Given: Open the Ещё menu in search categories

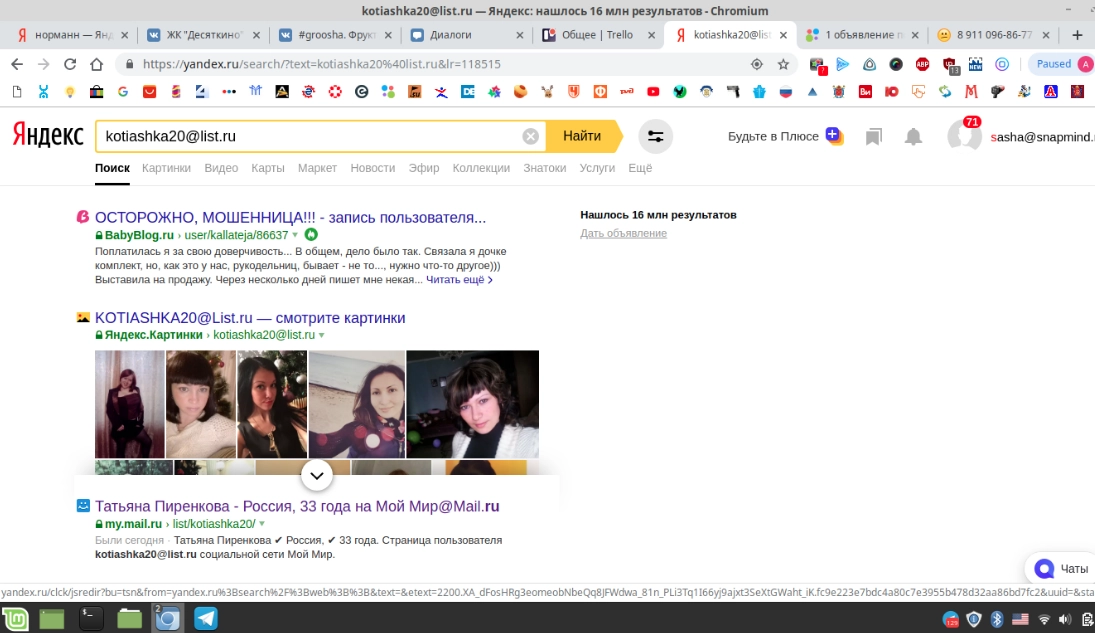Looking at the screenshot, I should [640, 168].
